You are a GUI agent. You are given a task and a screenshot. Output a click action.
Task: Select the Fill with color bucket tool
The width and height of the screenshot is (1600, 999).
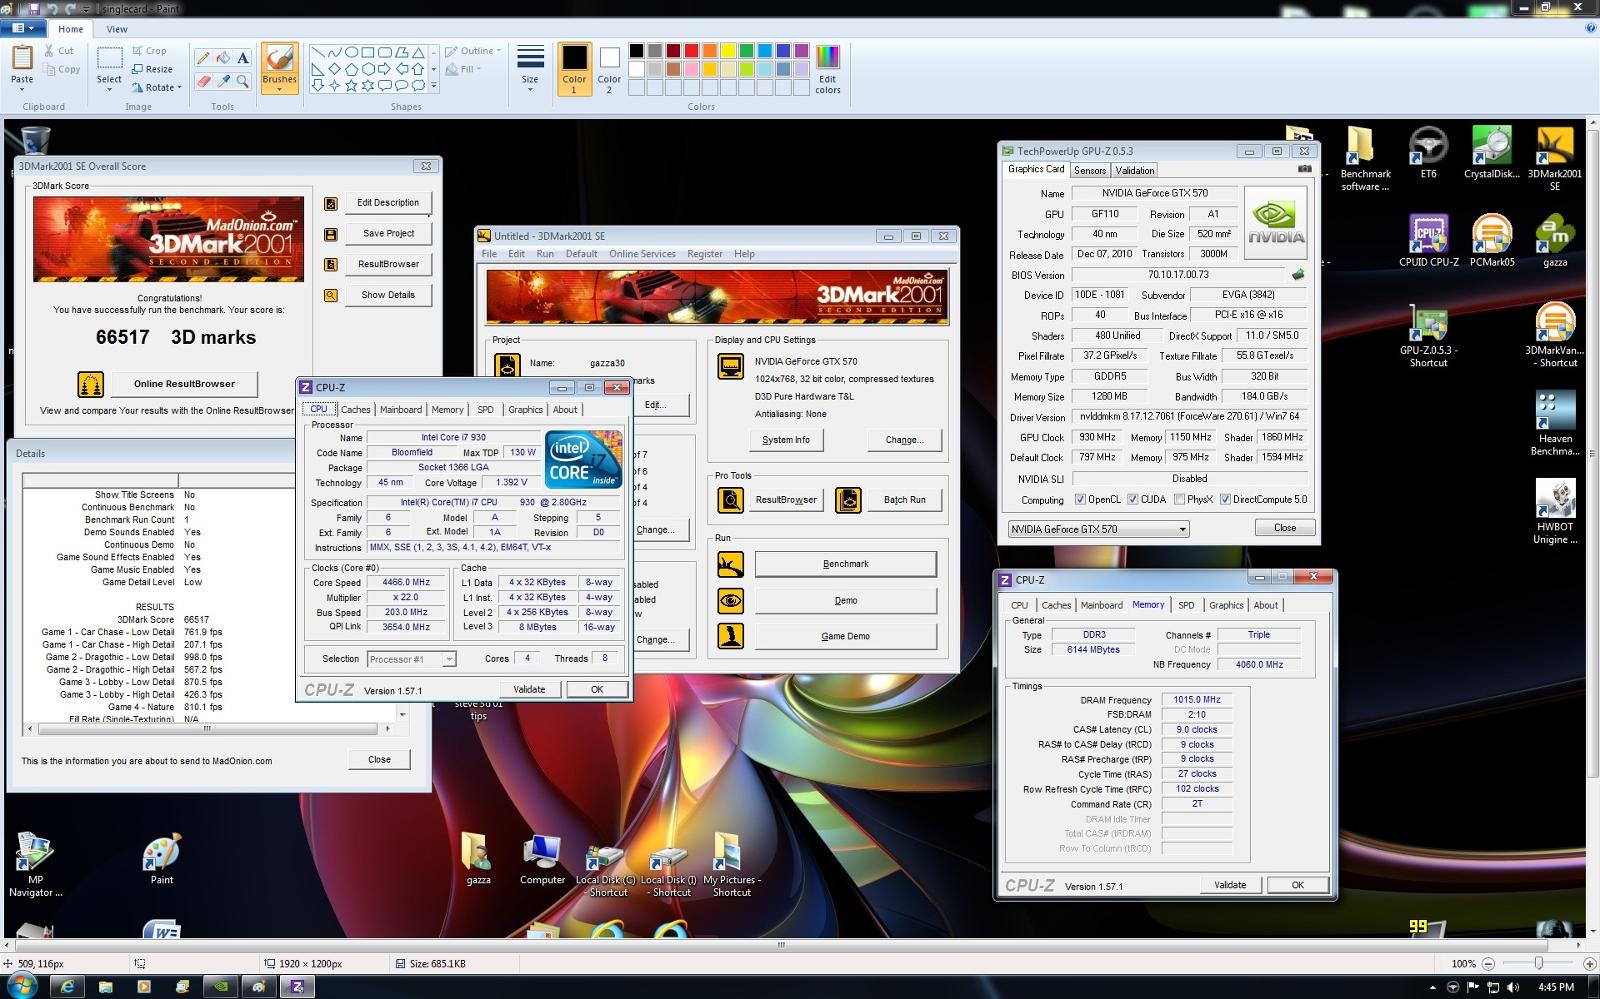223,58
